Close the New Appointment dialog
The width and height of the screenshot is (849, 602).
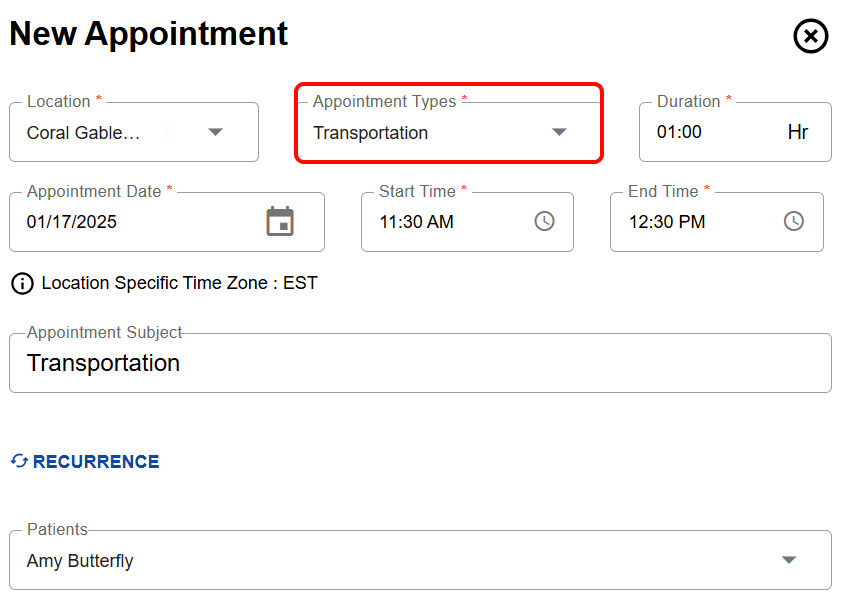[x=810, y=37]
